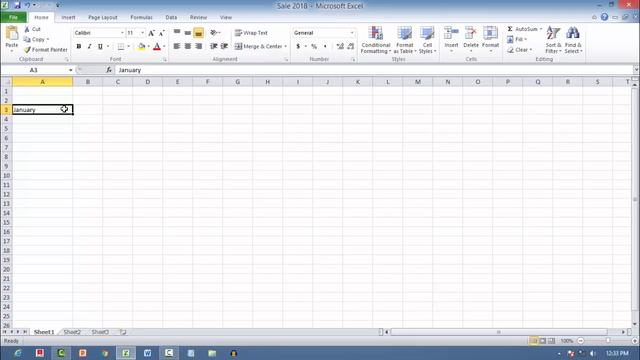Toggle Align Text Right

pos(198,47)
